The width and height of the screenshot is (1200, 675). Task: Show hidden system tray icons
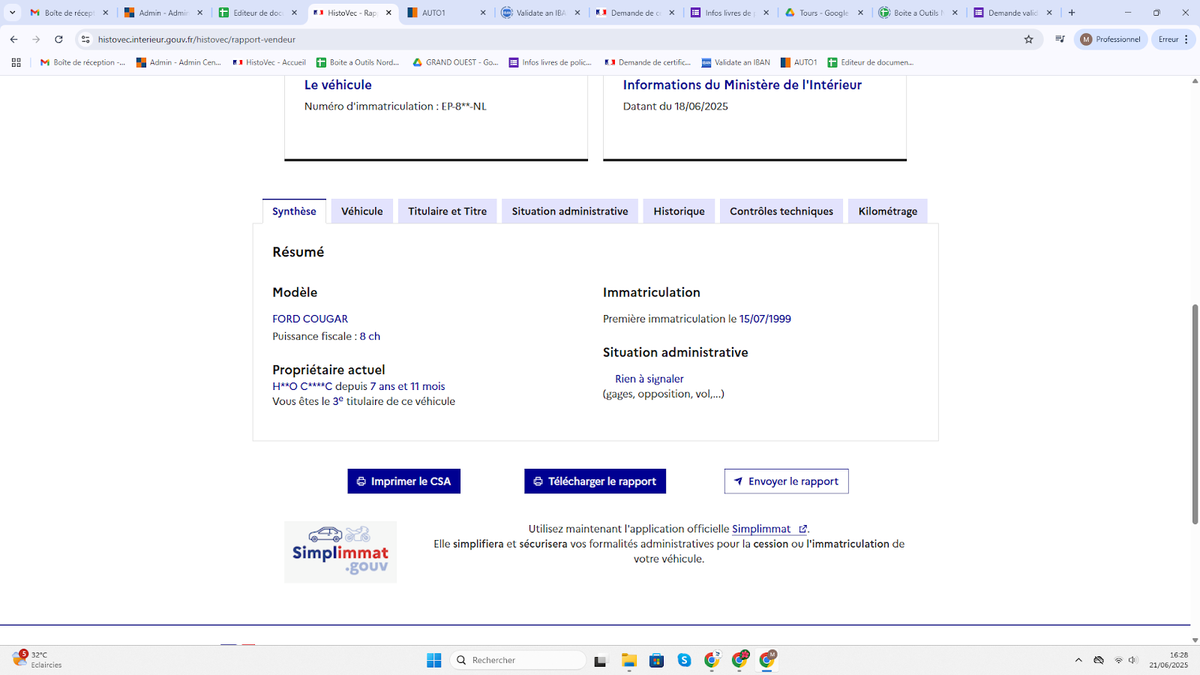1078,660
